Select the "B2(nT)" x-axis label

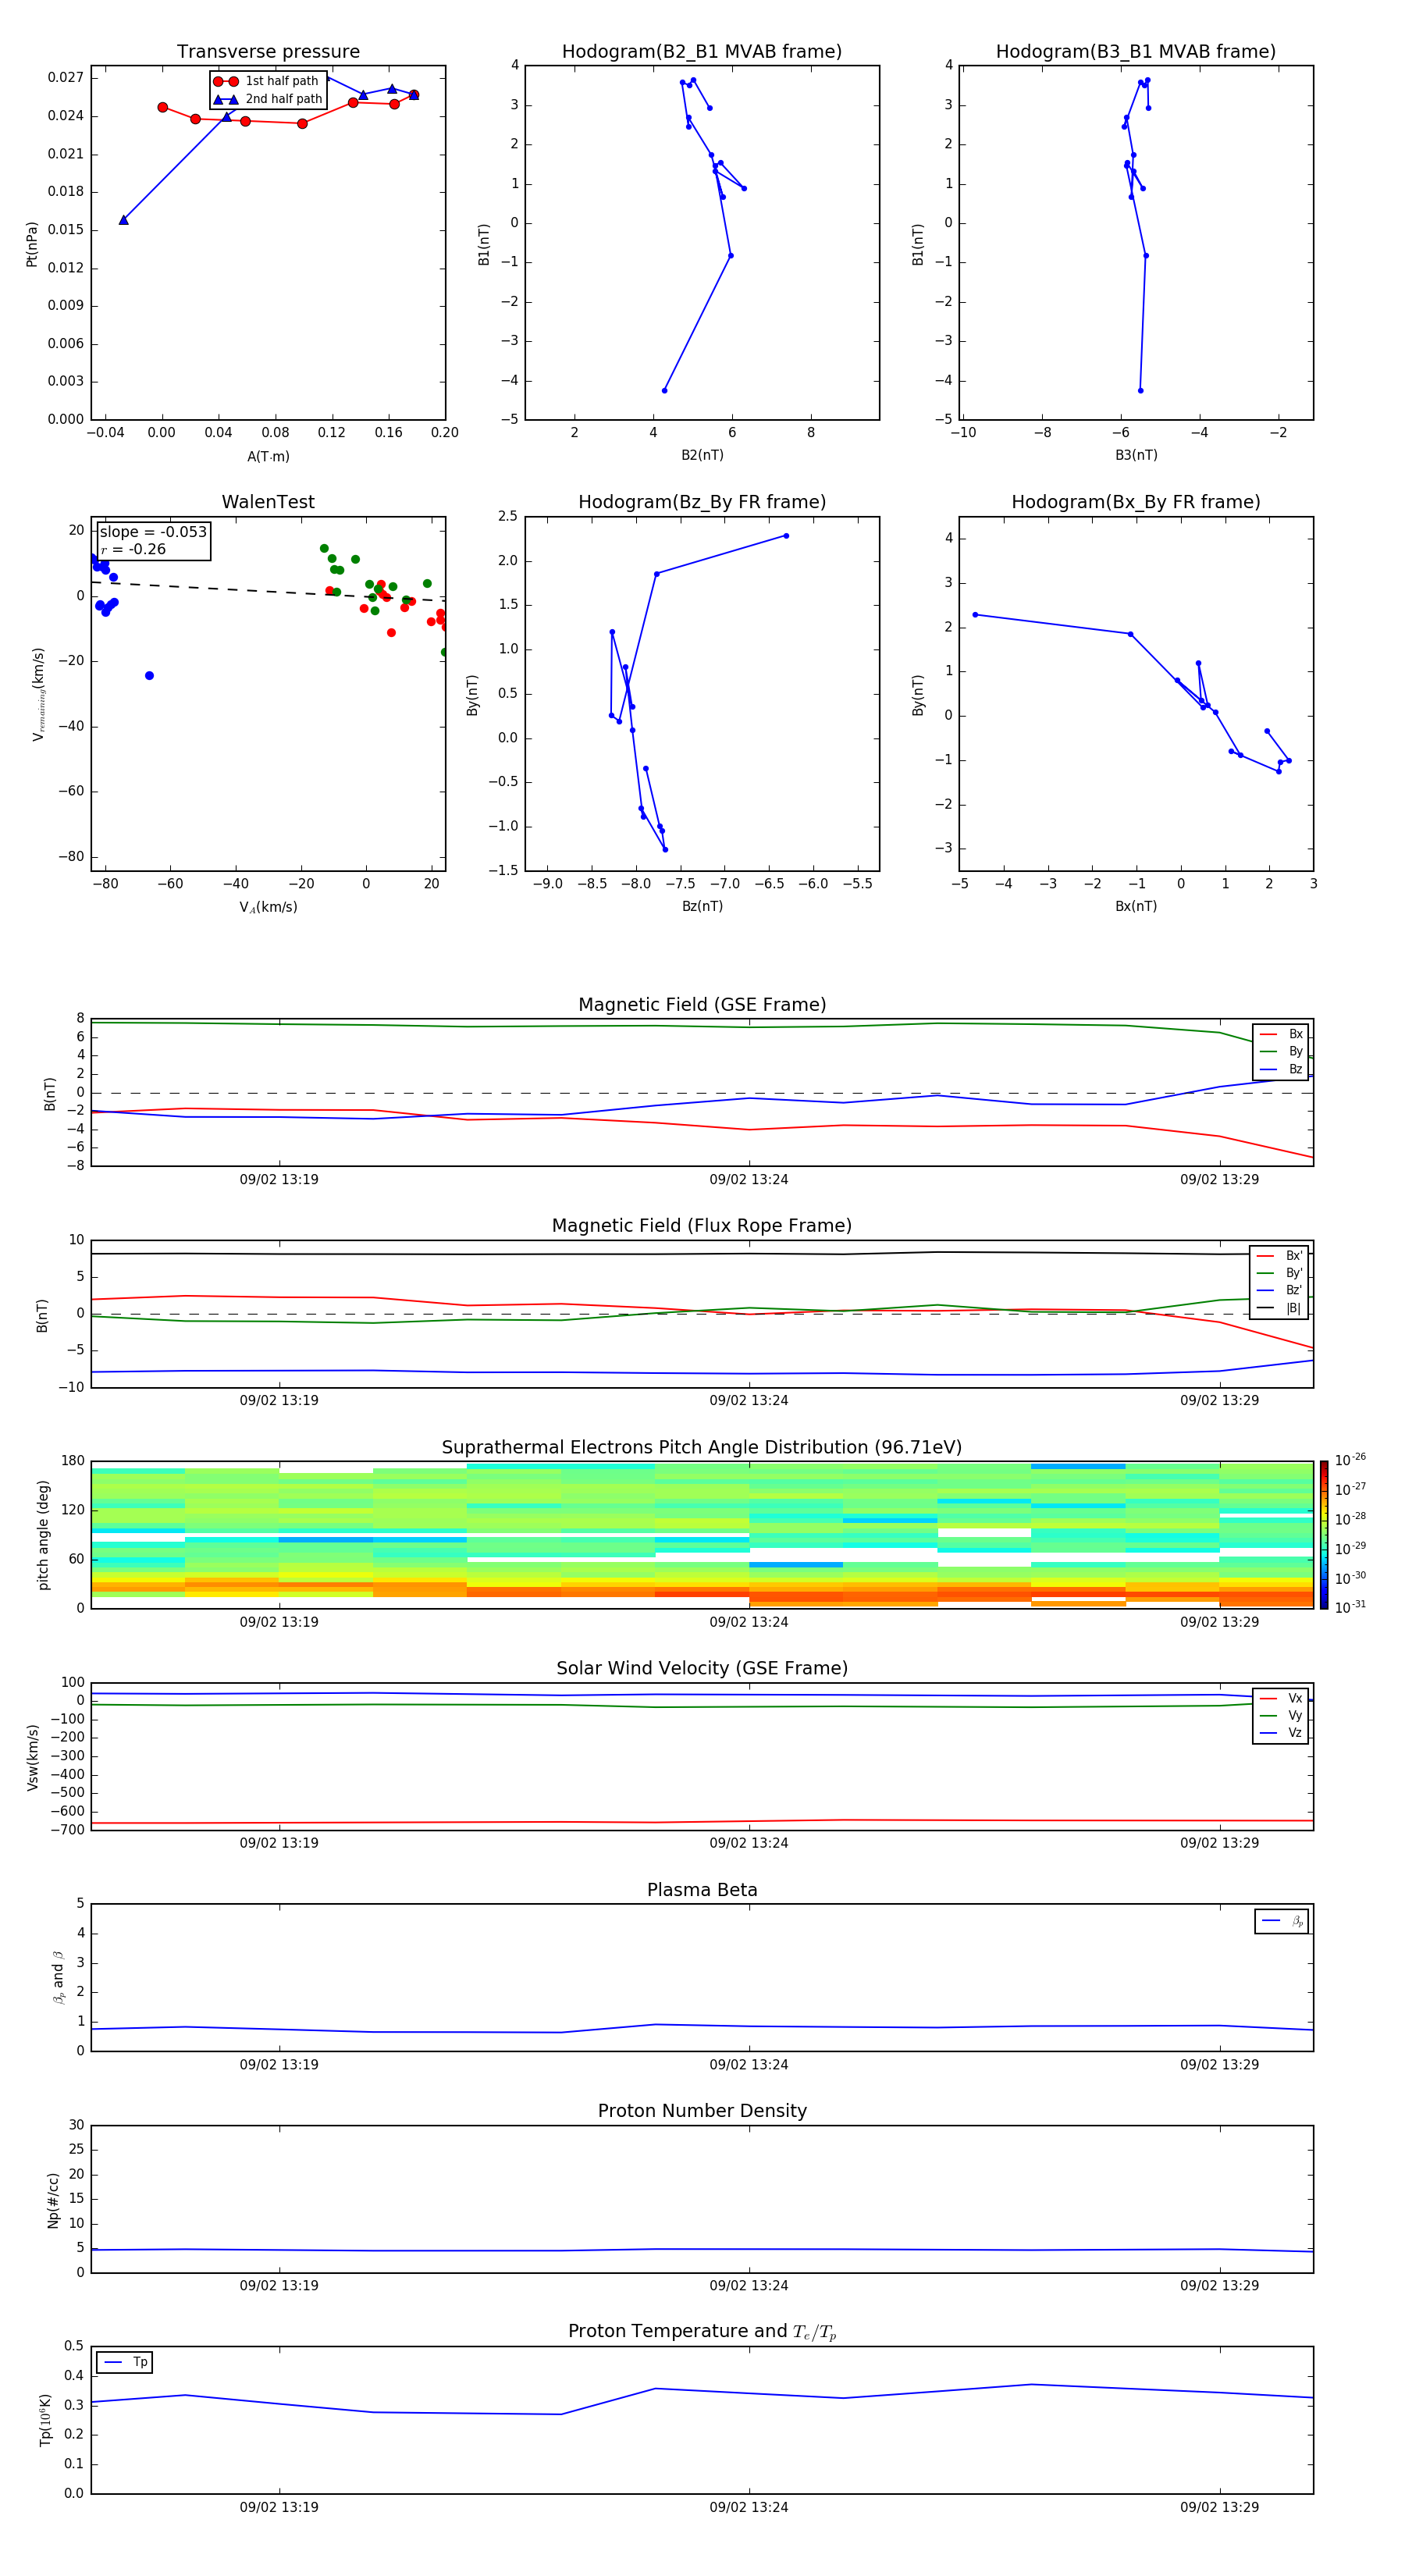702,455
